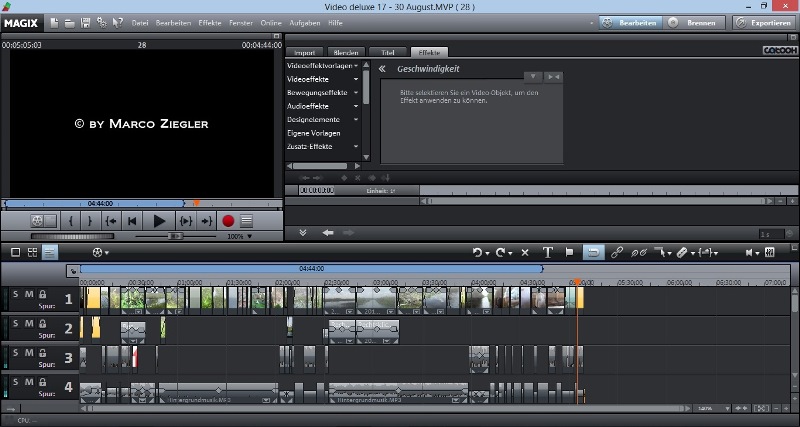Click the Brennen button
The image size is (800, 427).
coord(696,23)
